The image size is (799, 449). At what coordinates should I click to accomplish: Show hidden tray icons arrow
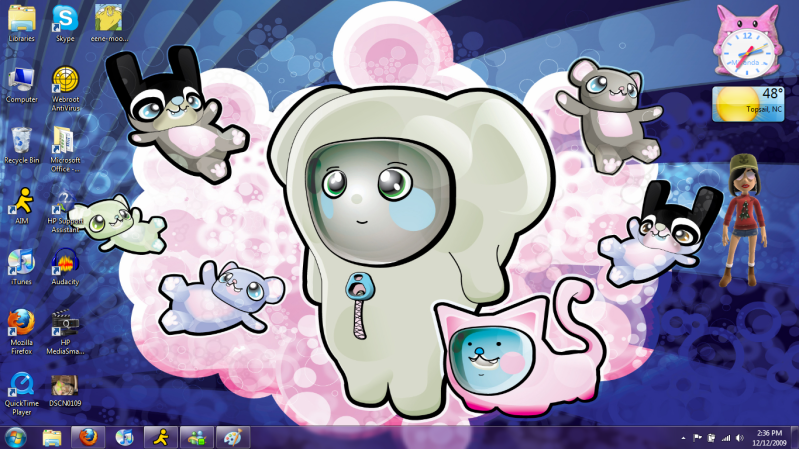coord(683,438)
